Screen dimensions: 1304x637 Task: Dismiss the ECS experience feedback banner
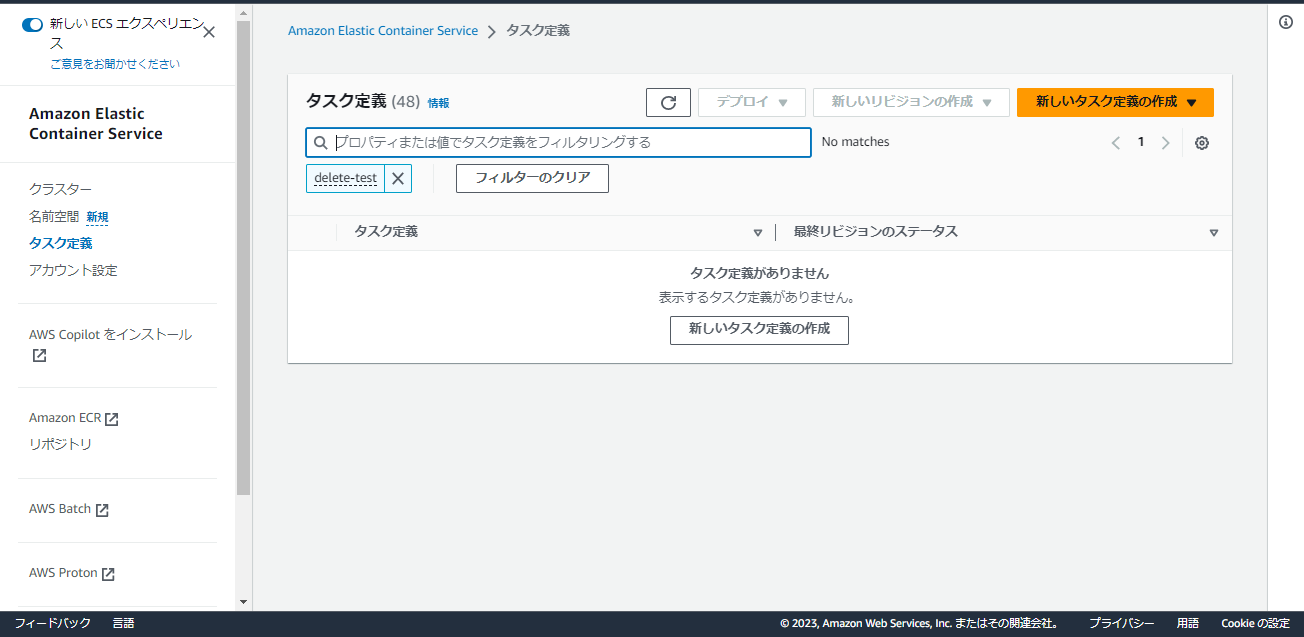click(x=208, y=31)
